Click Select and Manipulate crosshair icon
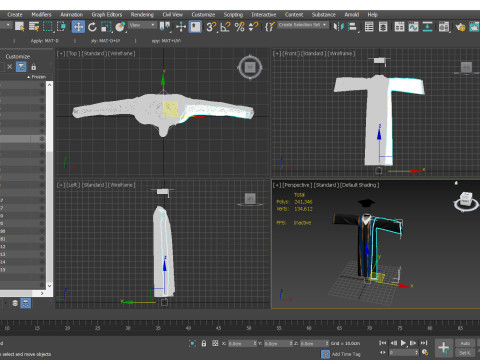Screen dimensions: 480x360 pos(181,27)
